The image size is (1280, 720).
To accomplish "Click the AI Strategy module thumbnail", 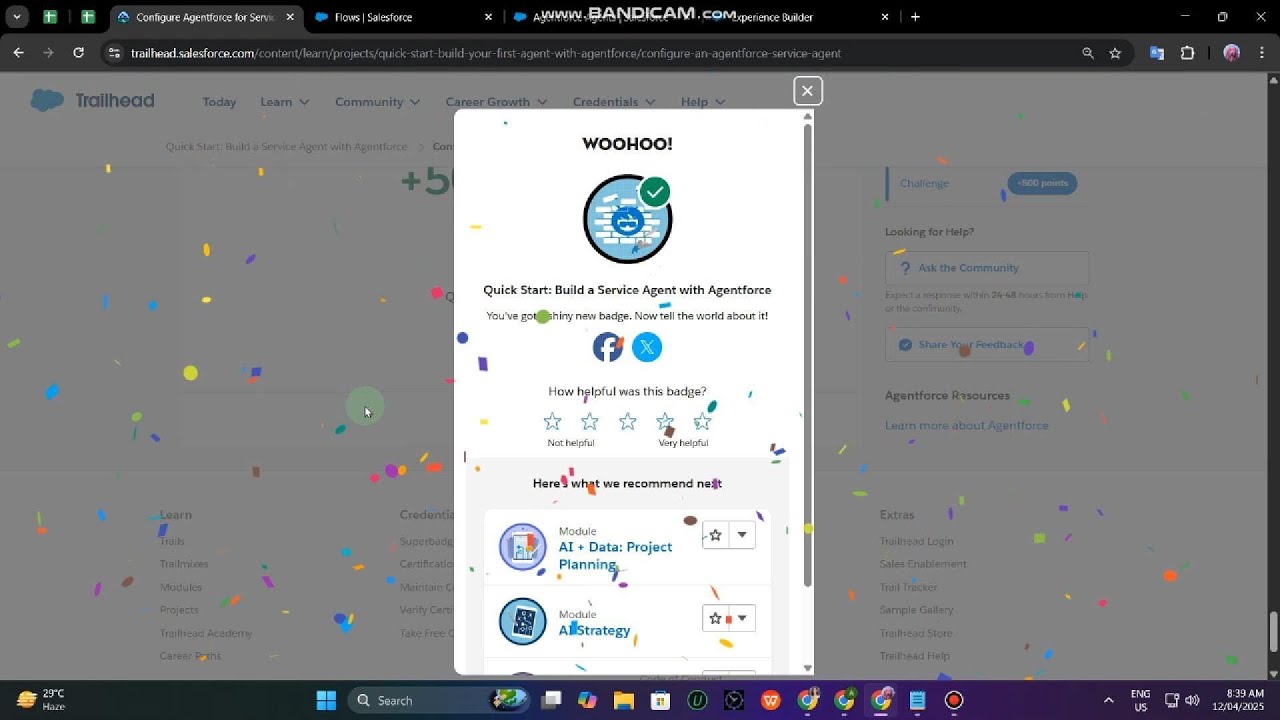I will (x=523, y=621).
